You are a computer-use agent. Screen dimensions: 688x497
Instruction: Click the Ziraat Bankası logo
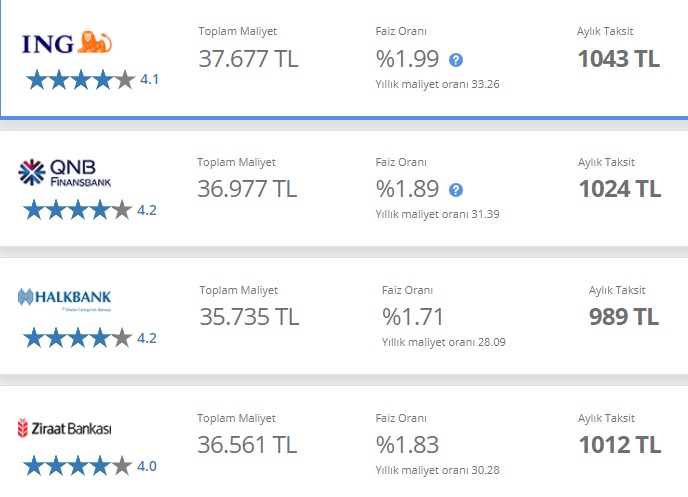(x=65, y=428)
